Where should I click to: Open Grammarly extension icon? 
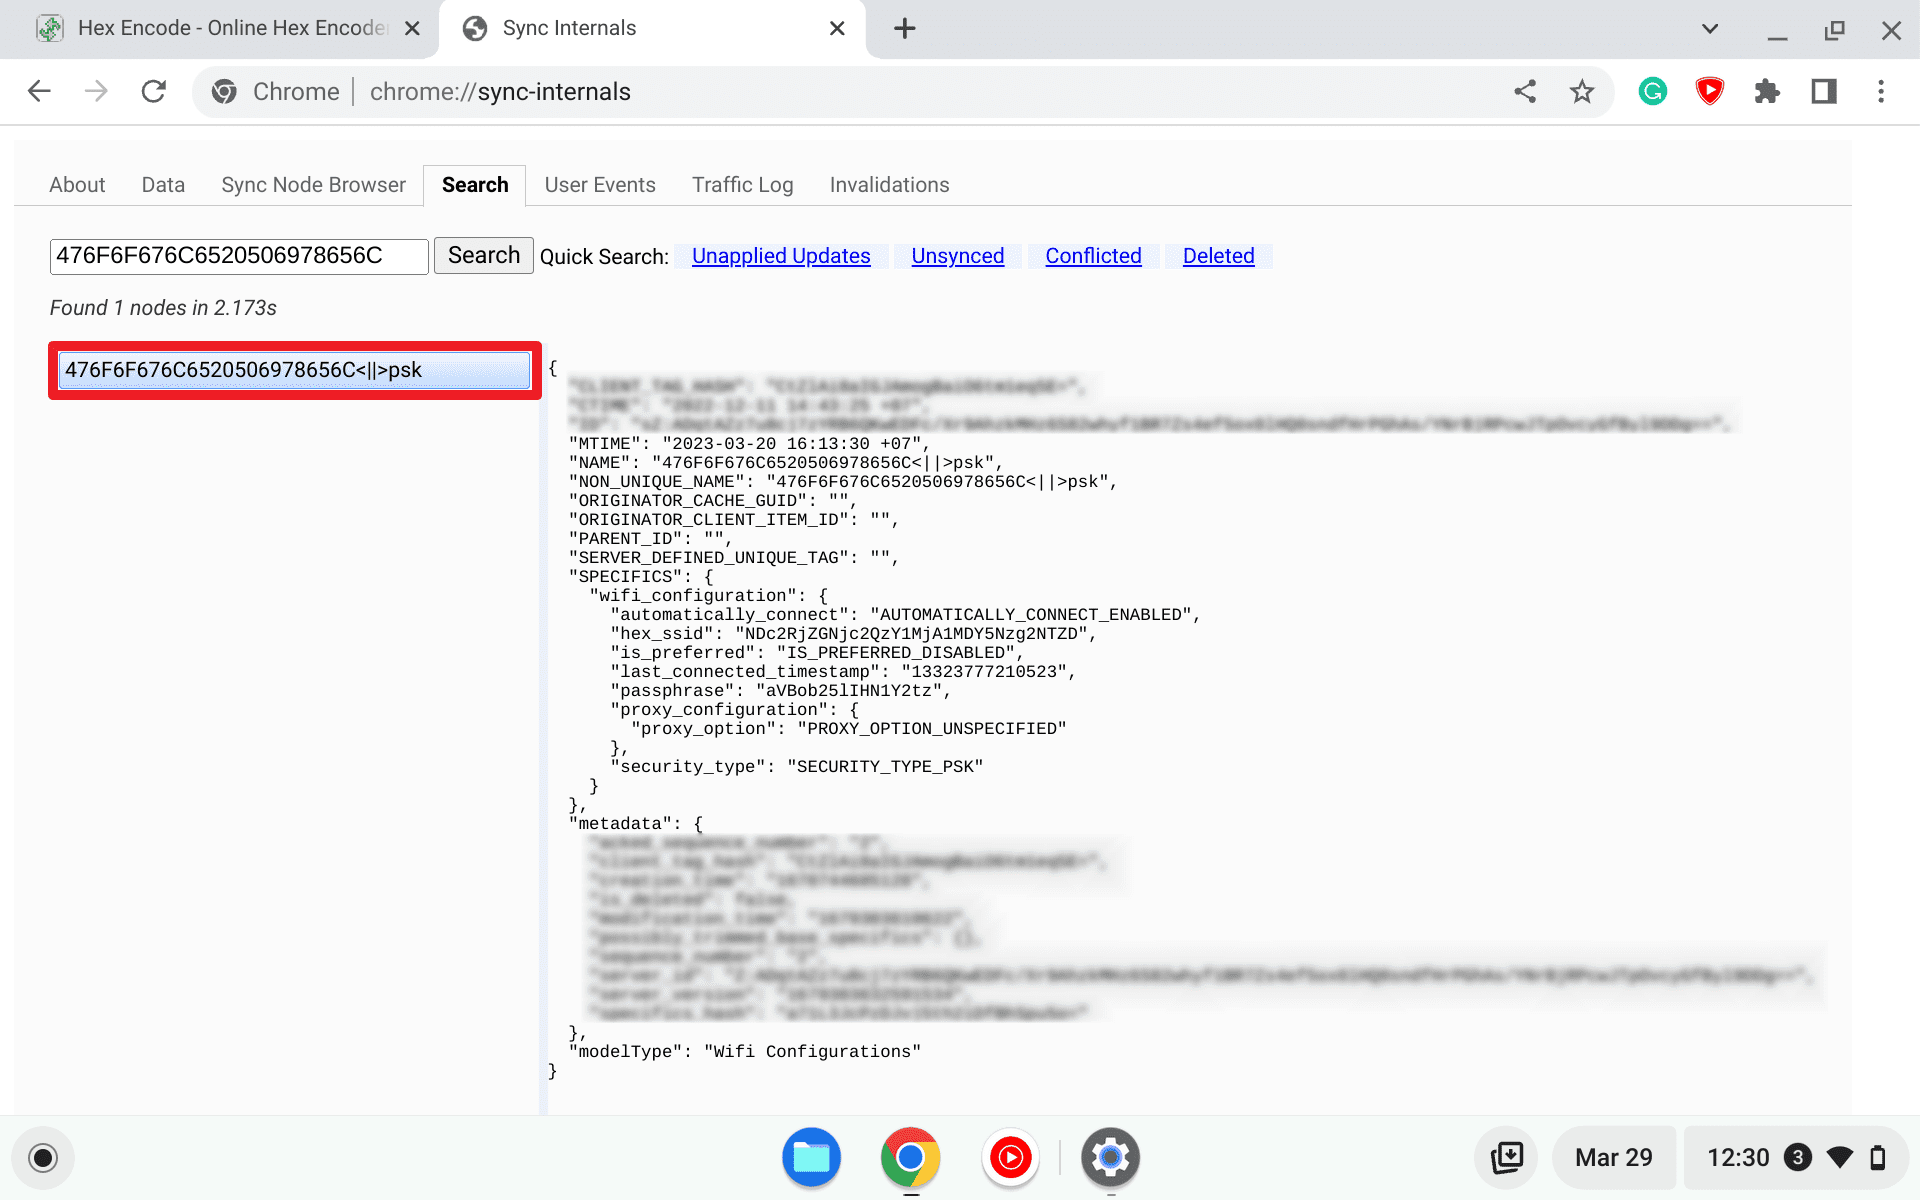[x=1653, y=91]
